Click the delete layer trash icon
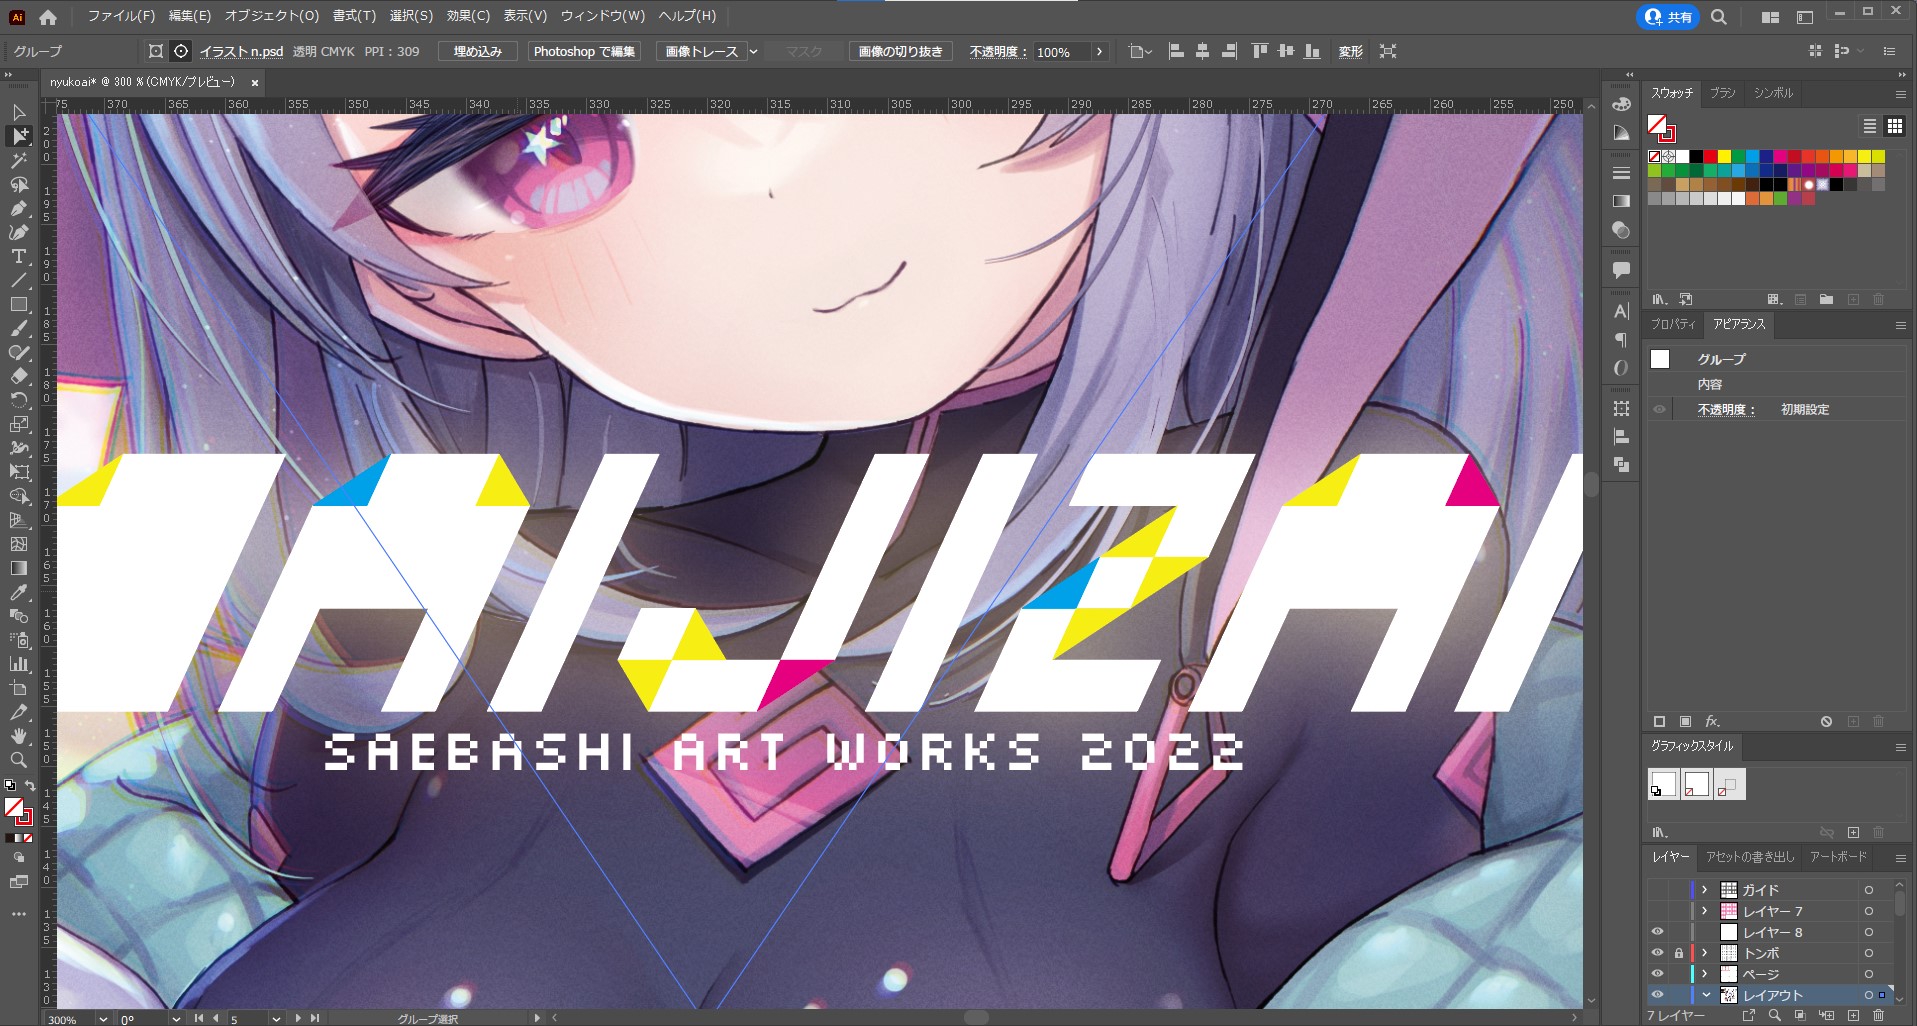 click(x=1878, y=1015)
